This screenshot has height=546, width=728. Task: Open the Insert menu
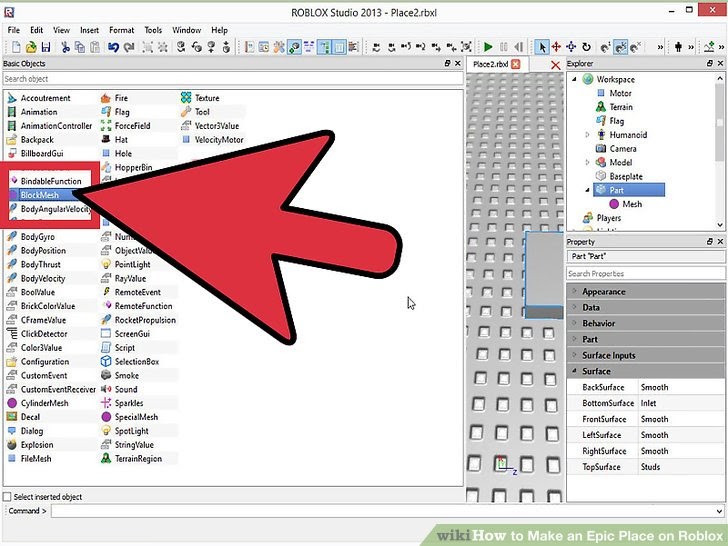tap(89, 30)
